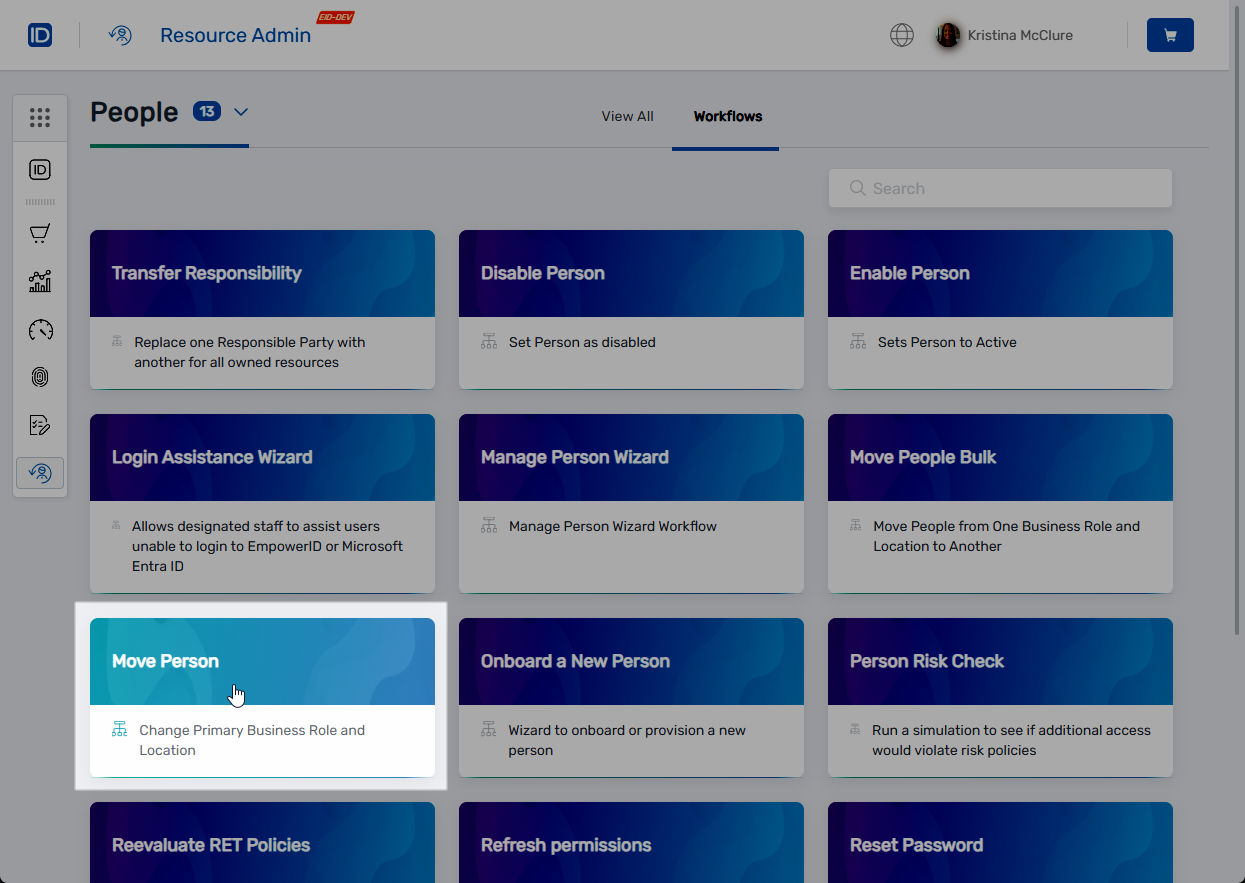
Task: Click the speedometer dashboard sidebar icon
Action: pyautogui.click(x=40, y=330)
